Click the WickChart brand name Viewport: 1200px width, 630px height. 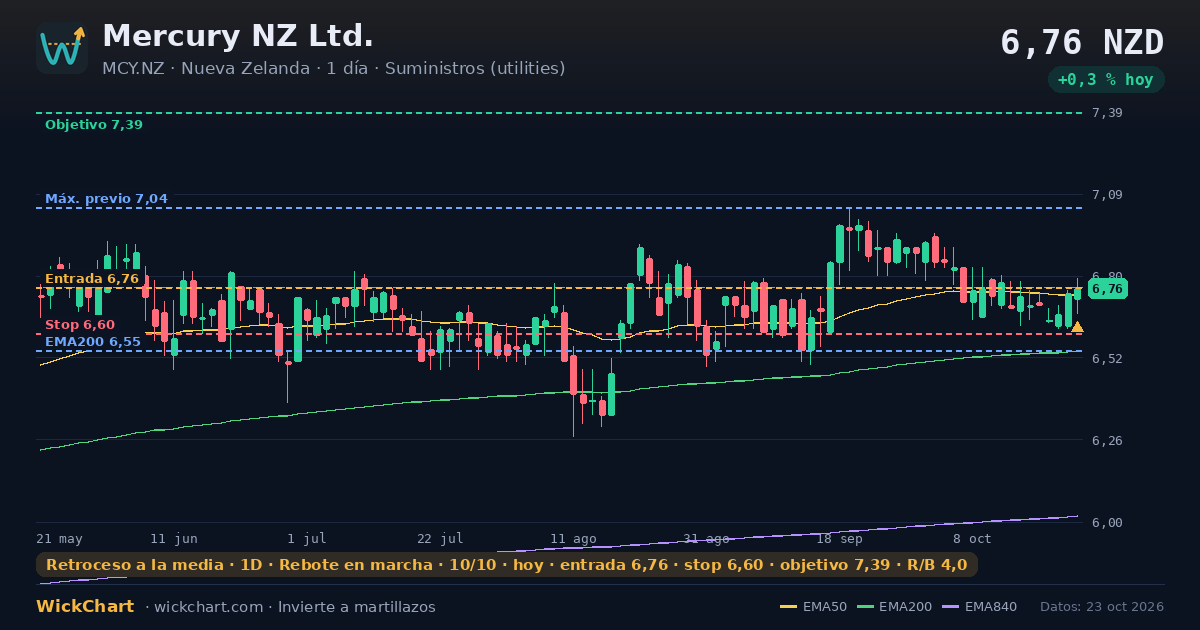(85, 607)
